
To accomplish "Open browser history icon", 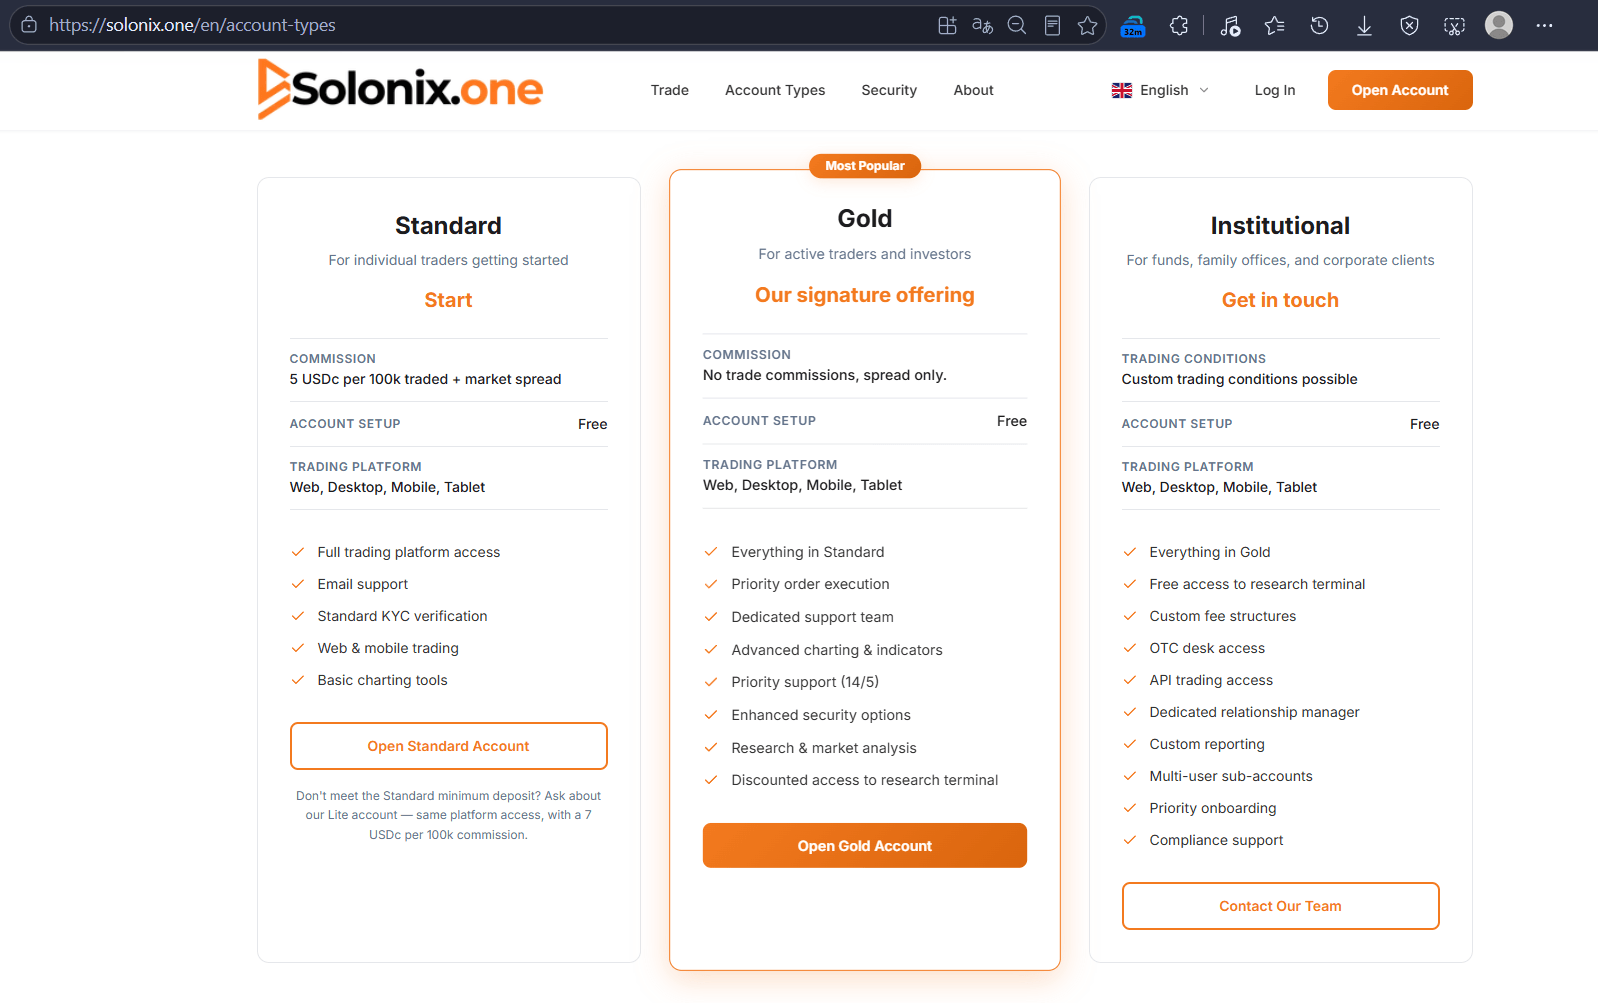I will coord(1319,26).
